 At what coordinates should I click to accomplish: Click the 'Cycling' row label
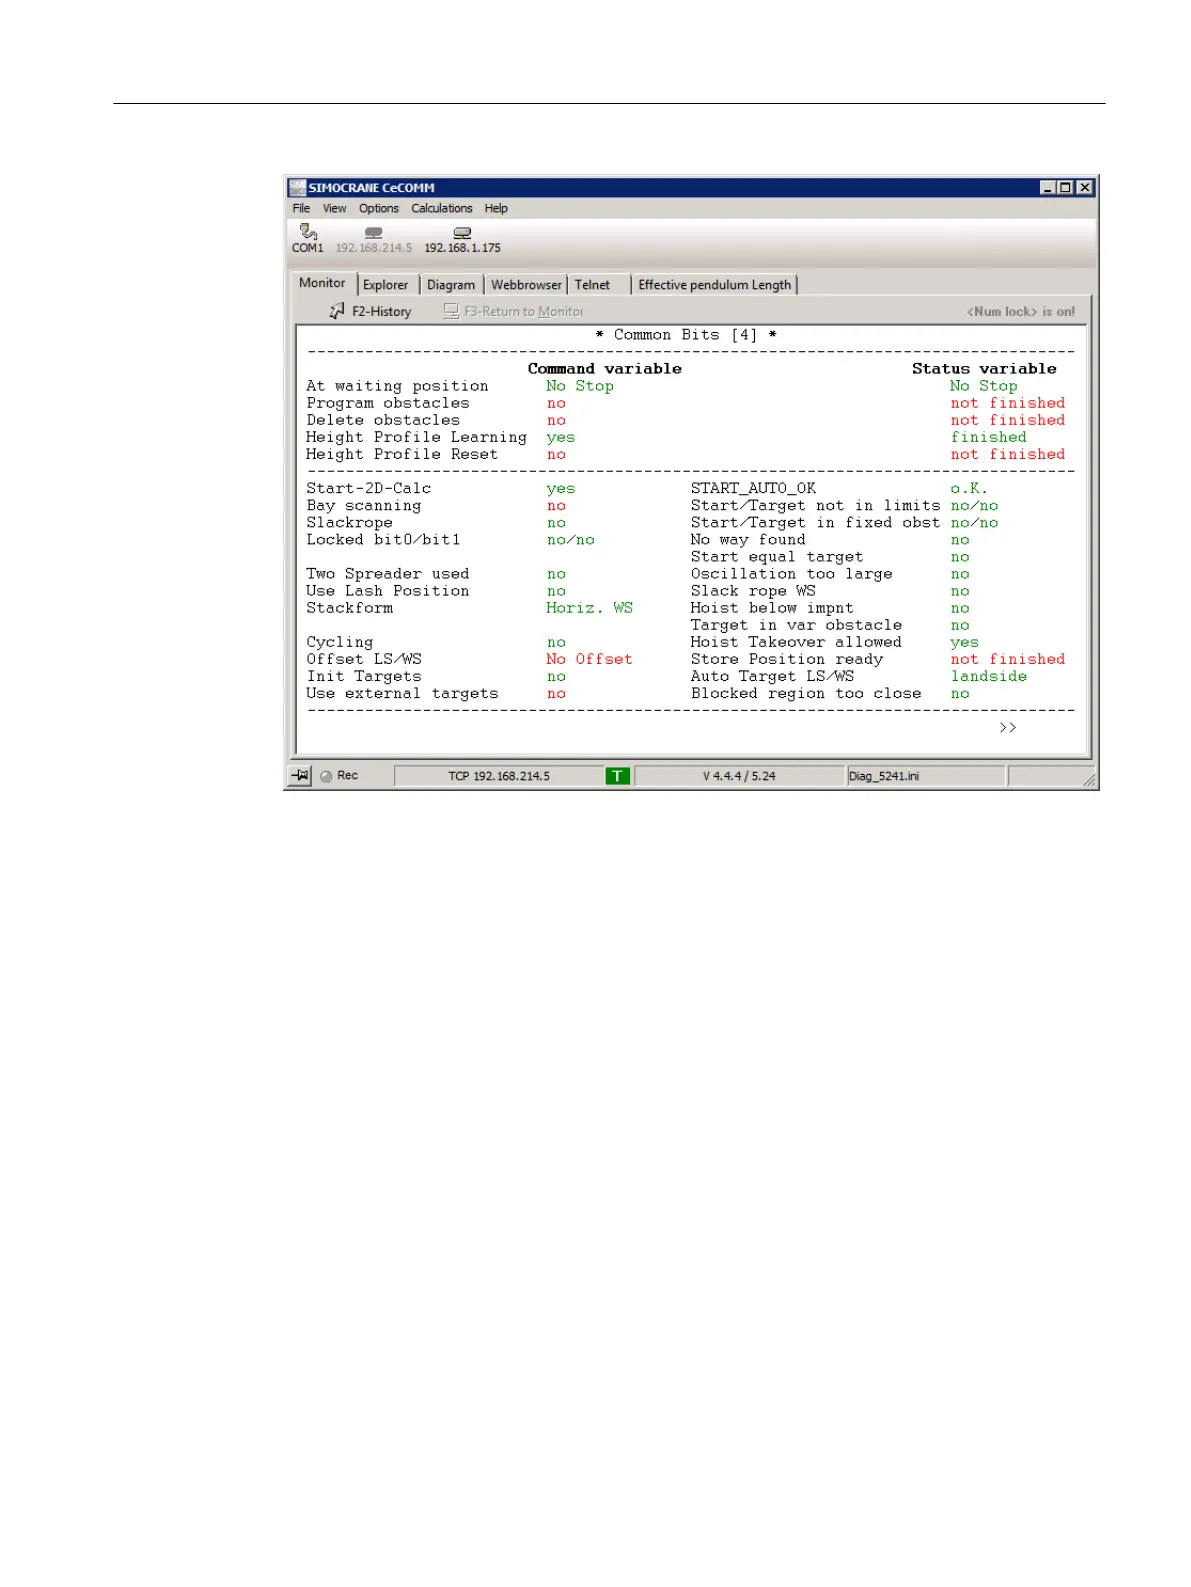pos(340,642)
